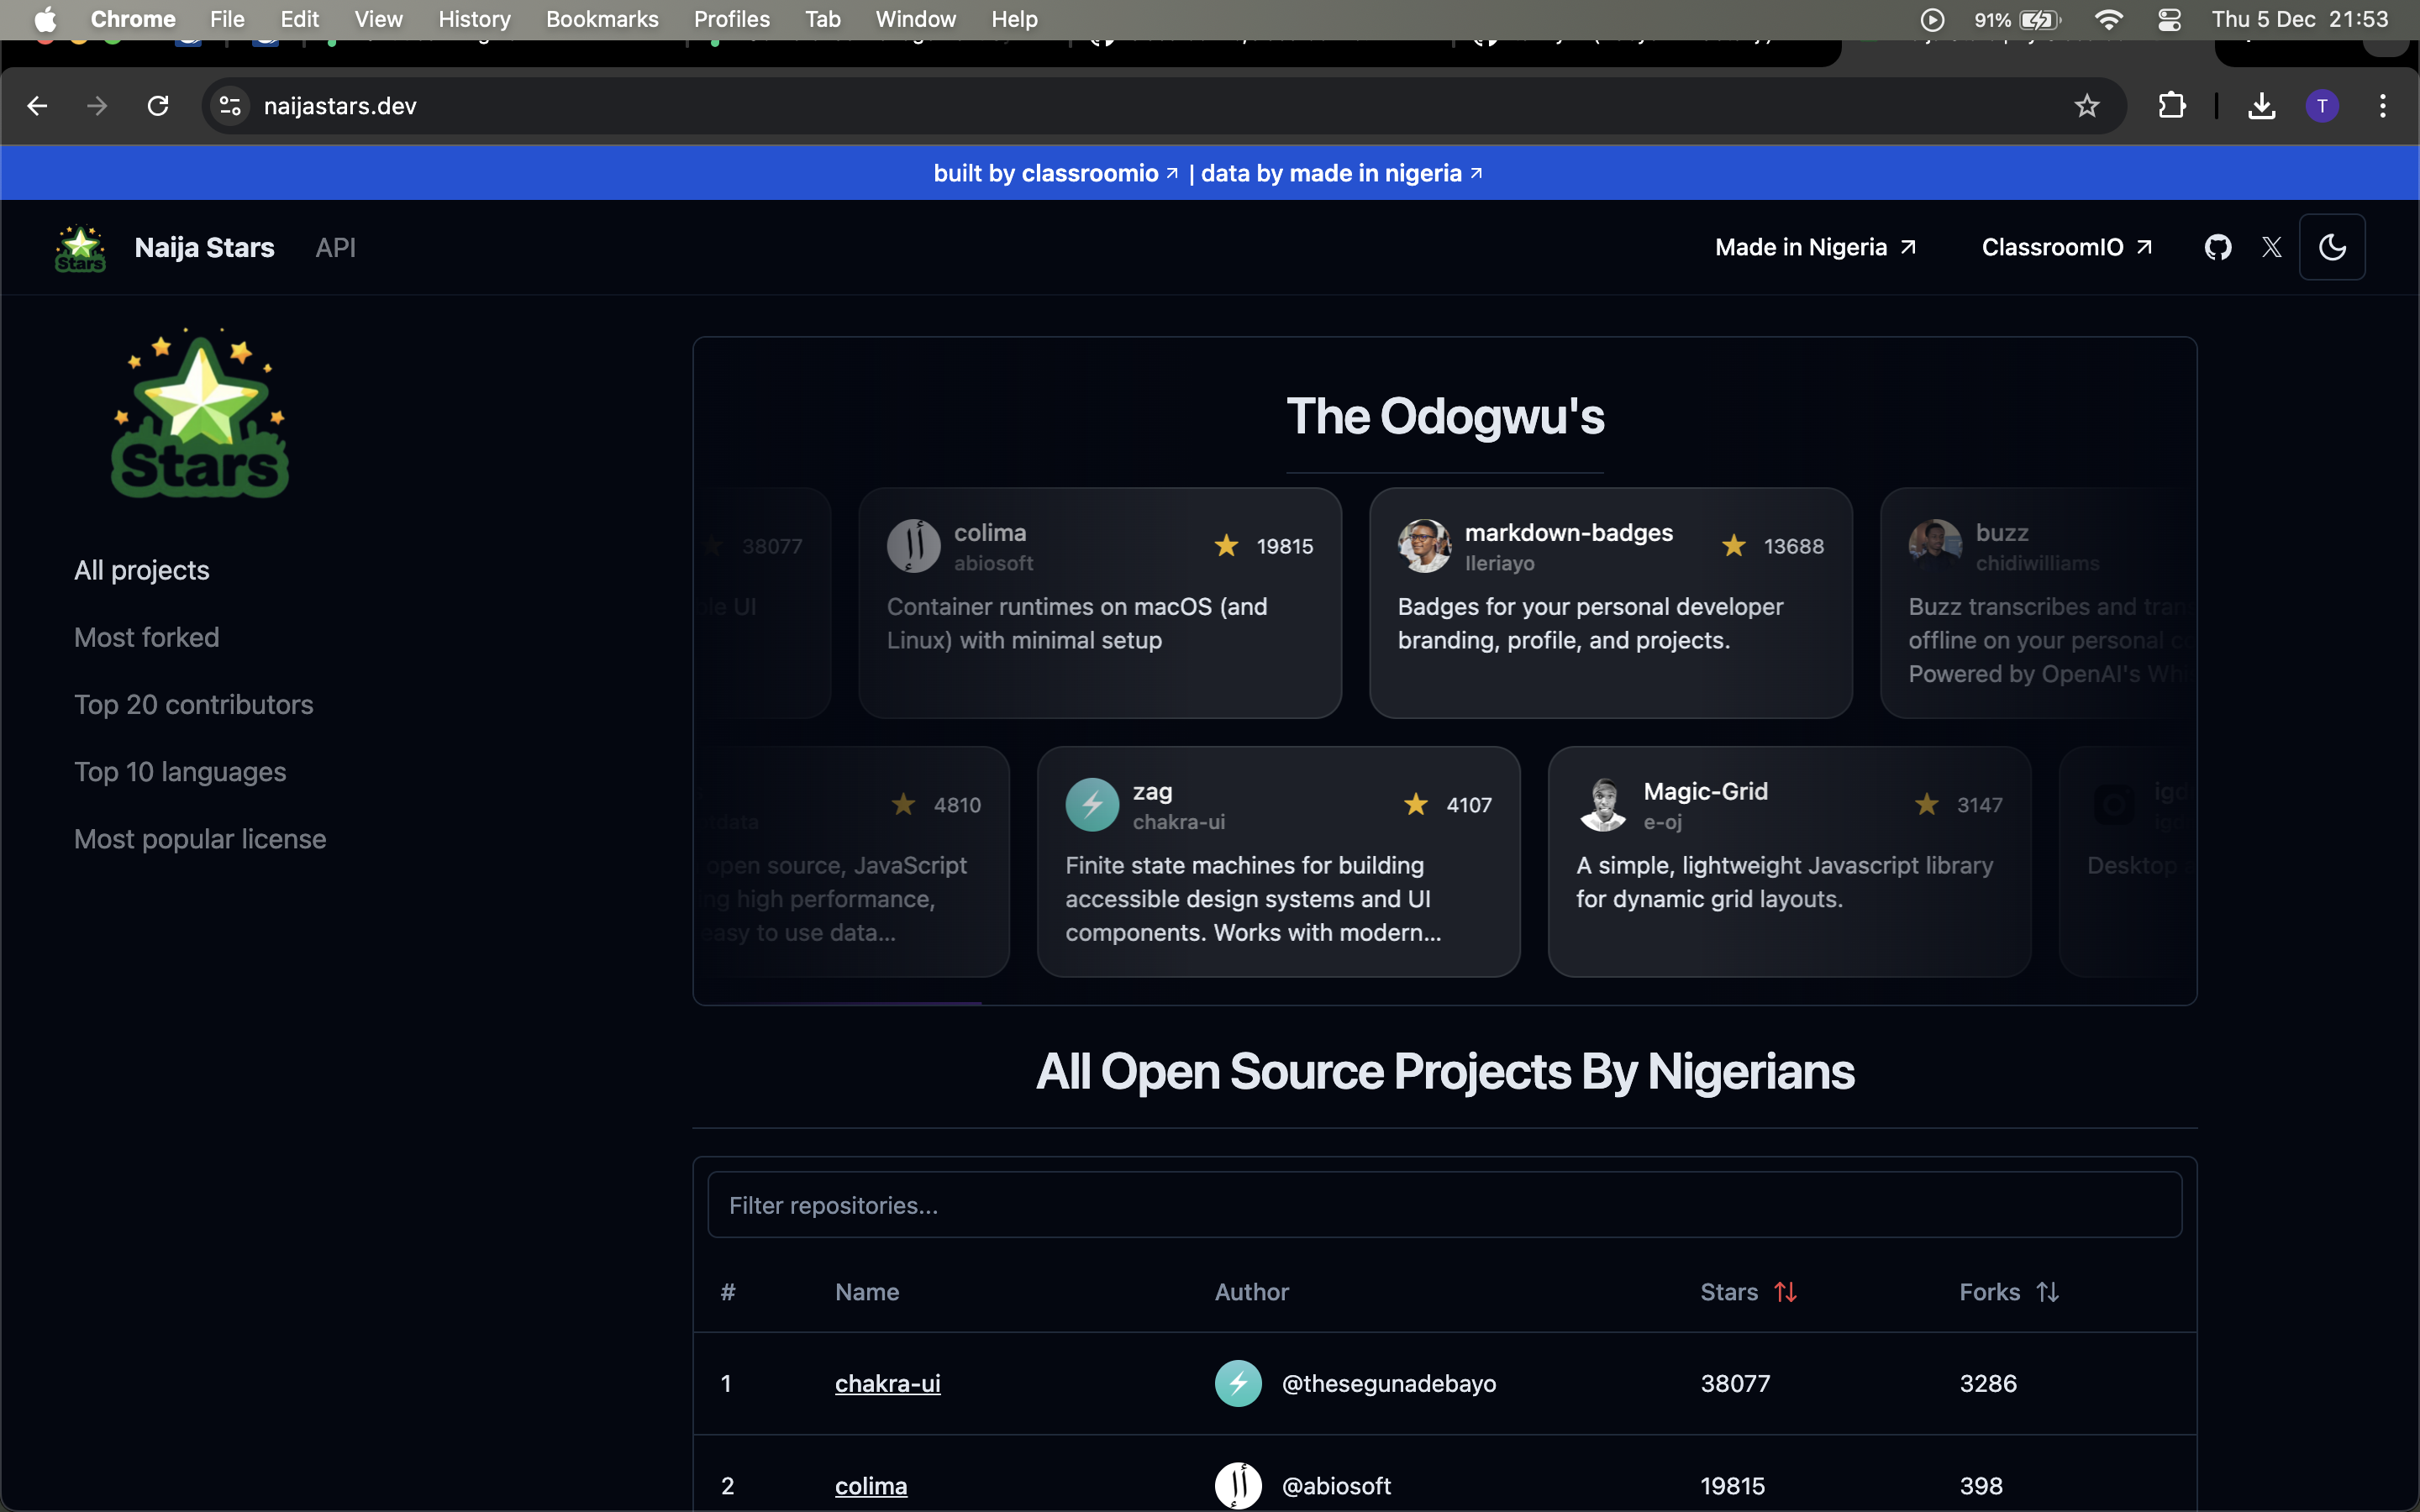Open the chakra-ui repository link
Viewport: 2420px width, 1512px height.
pos(887,1383)
